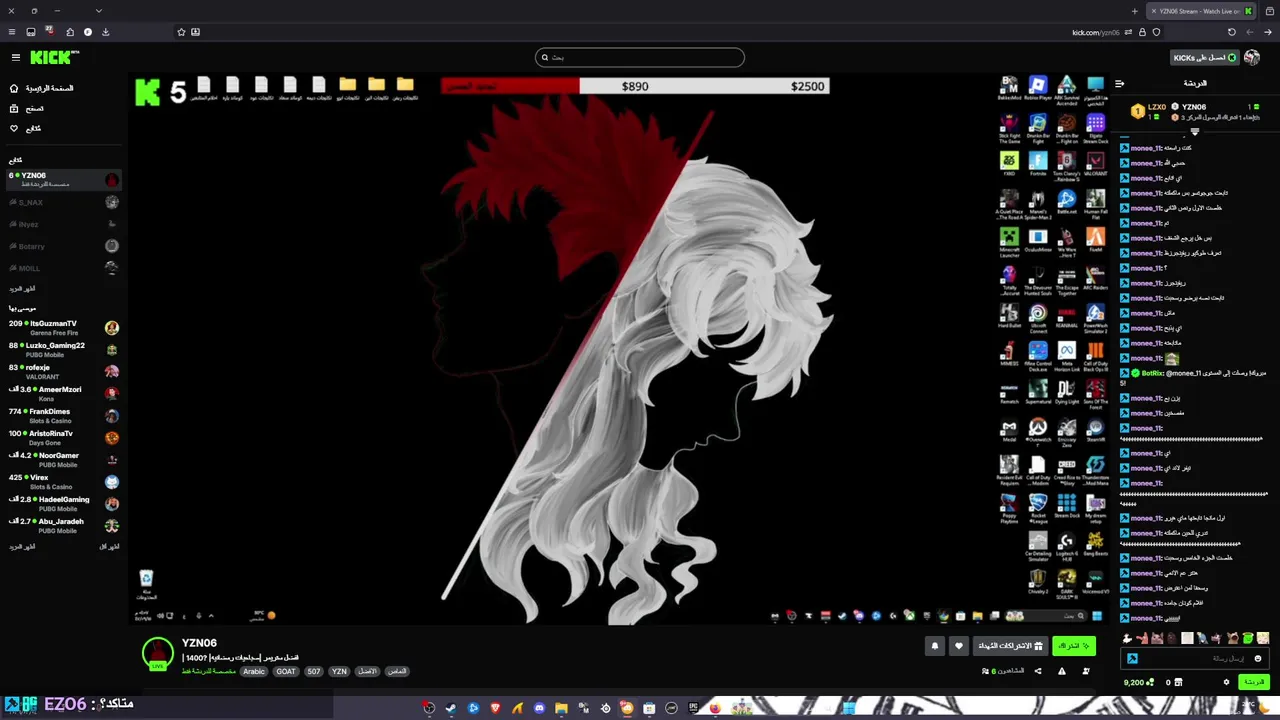Open HadeelGaming recommended channel

(63, 504)
